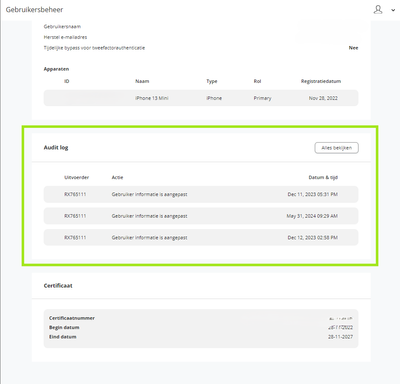Click the Tijdelijke bypass voor tweefactorauthenticatie label
Viewport: 400px width, 384px height.
point(94,48)
